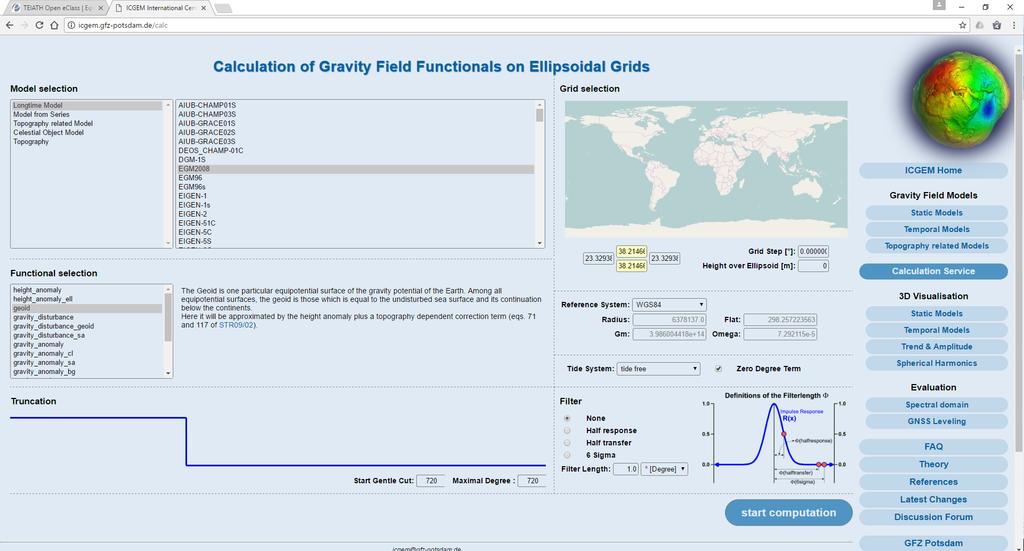Click start computation button
Screen dimensions: 1024x551
[788, 512]
